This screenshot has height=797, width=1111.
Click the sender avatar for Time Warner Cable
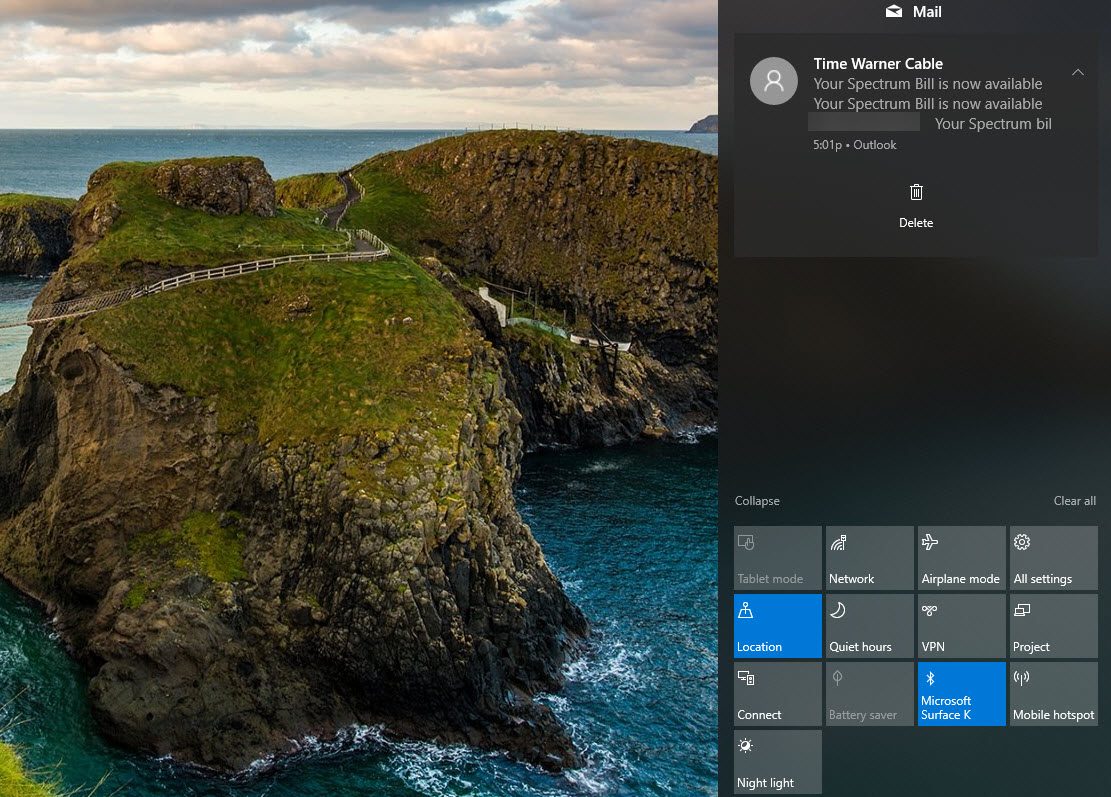774,81
